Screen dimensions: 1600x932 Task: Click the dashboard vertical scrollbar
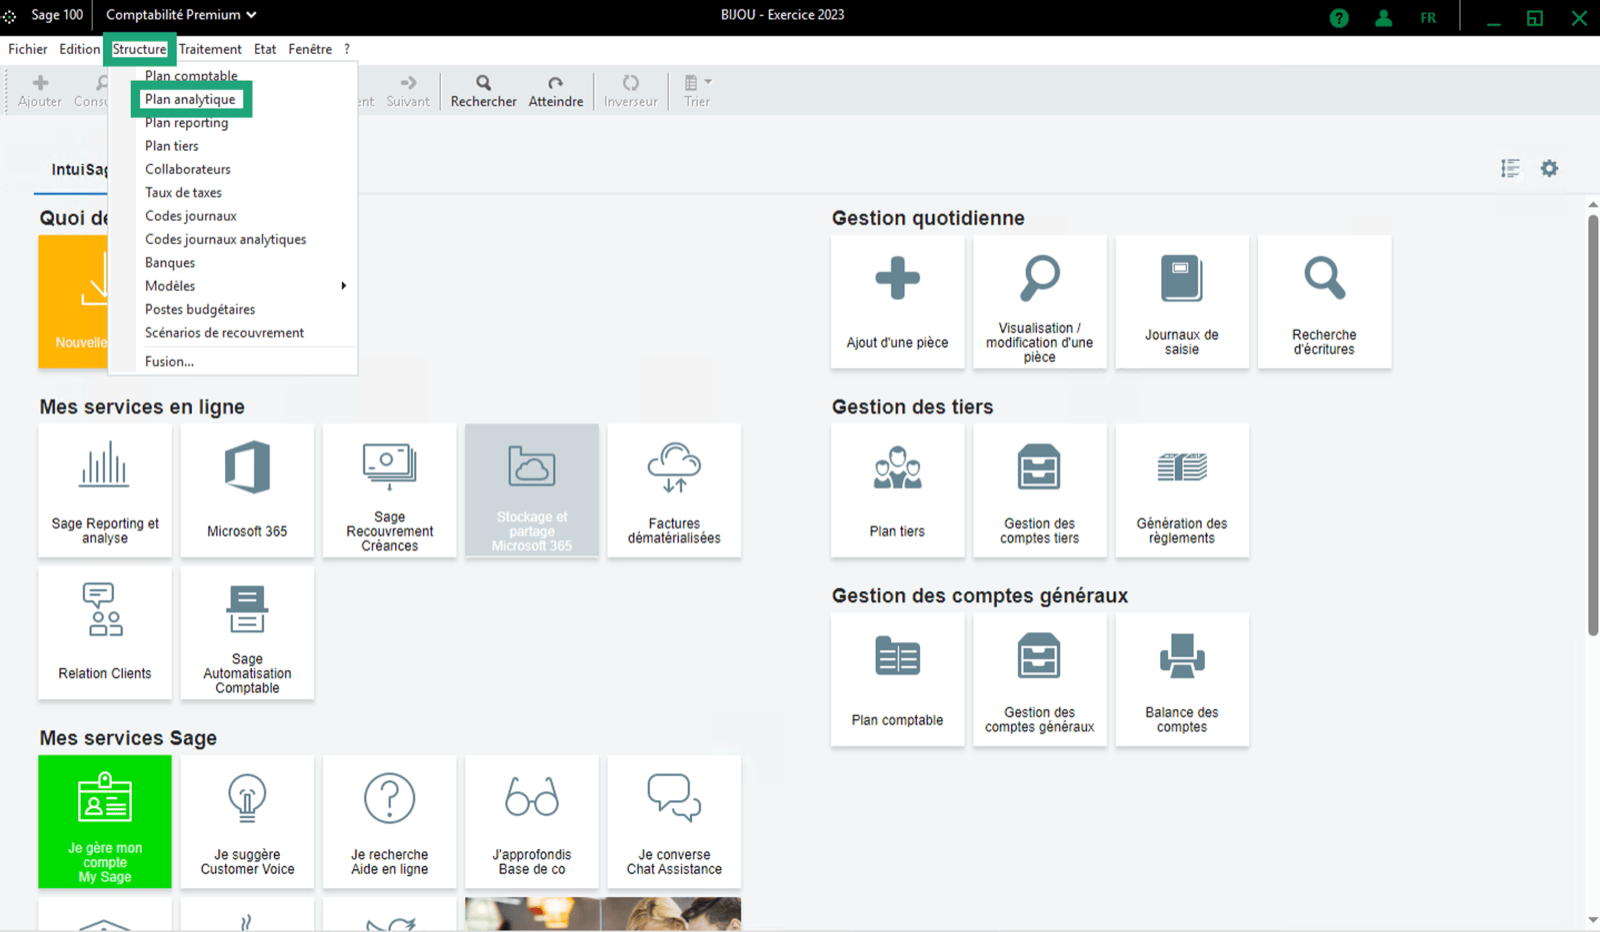(x=1593, y=425)
